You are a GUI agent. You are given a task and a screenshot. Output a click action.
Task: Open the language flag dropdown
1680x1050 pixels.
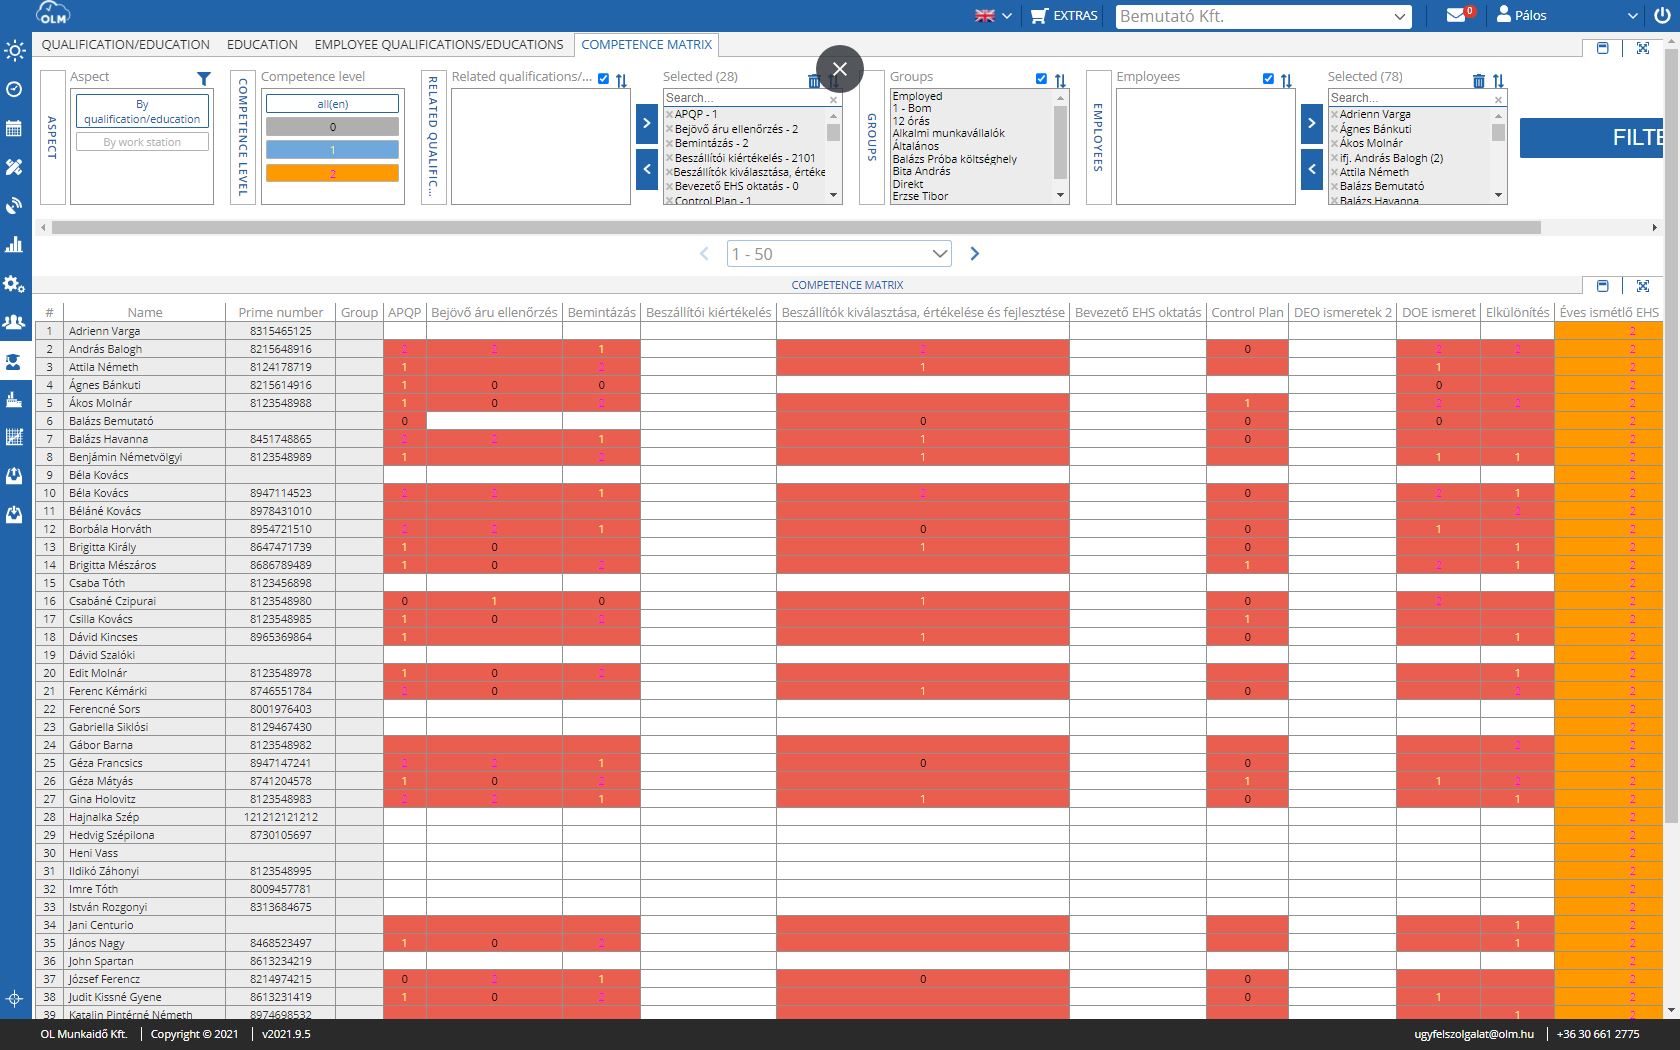993,15
